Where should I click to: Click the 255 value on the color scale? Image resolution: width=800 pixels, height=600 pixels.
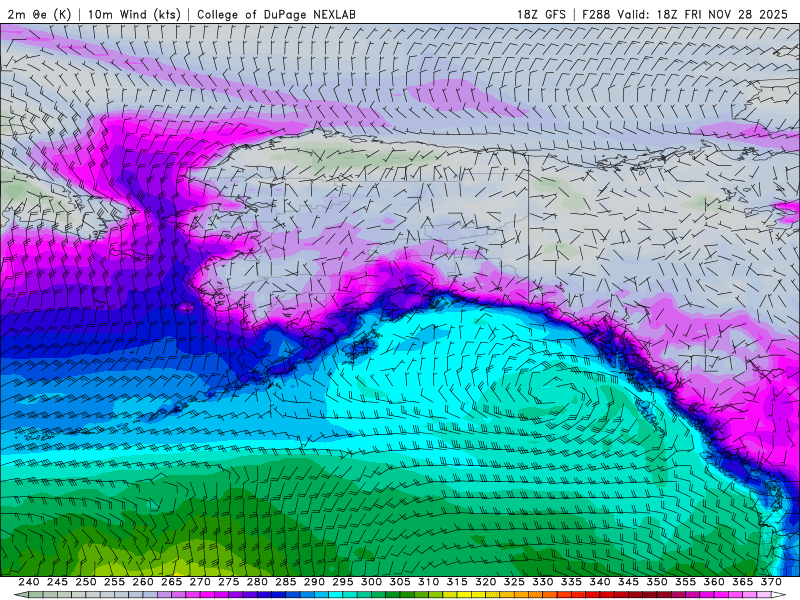pyautogui.click(x=114, y=582)
